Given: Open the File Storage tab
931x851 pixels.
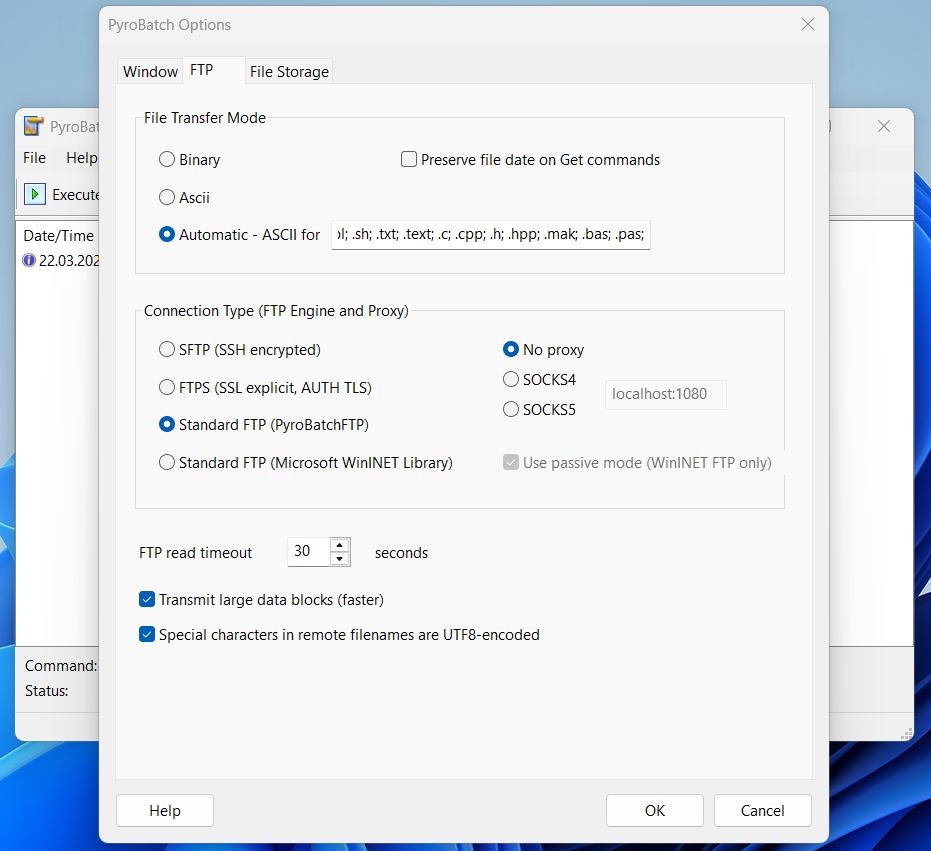Looking at the screenshot, I should tap(289, 72).
